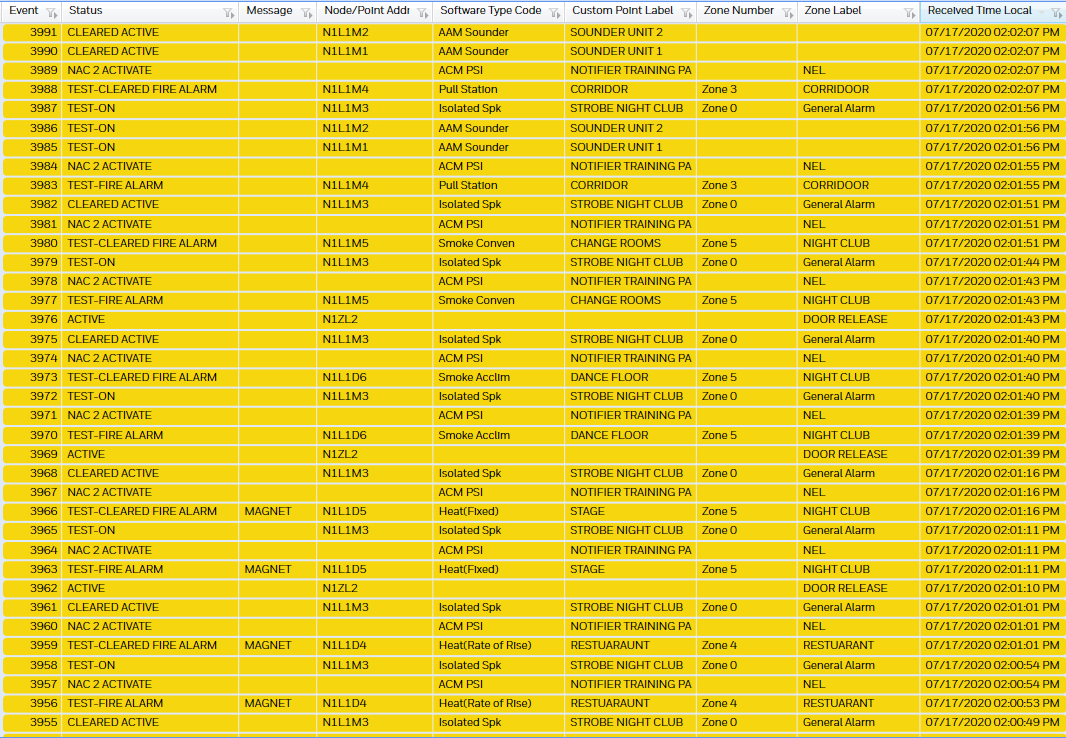1066x738 pixels.
Task: Sort by the Event column header
Action: pos(24,11)
